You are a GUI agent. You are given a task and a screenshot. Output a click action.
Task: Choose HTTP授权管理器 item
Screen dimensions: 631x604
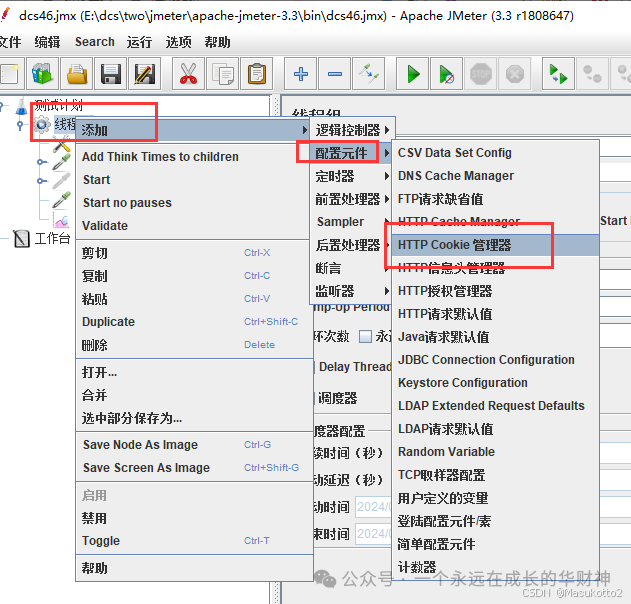495,291
